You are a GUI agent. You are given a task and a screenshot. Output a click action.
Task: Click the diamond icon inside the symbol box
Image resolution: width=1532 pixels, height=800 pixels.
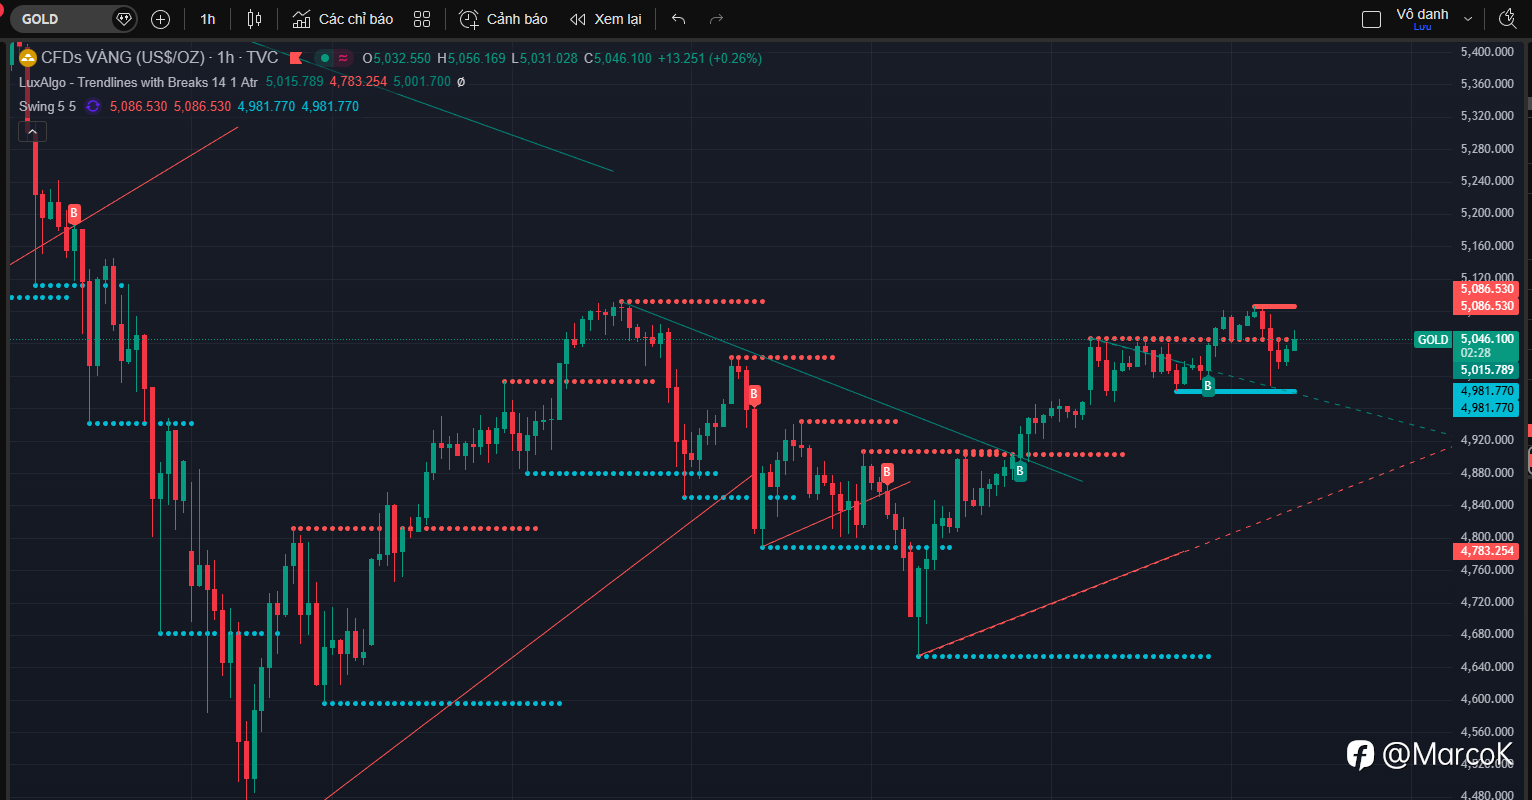pos(123,19)
